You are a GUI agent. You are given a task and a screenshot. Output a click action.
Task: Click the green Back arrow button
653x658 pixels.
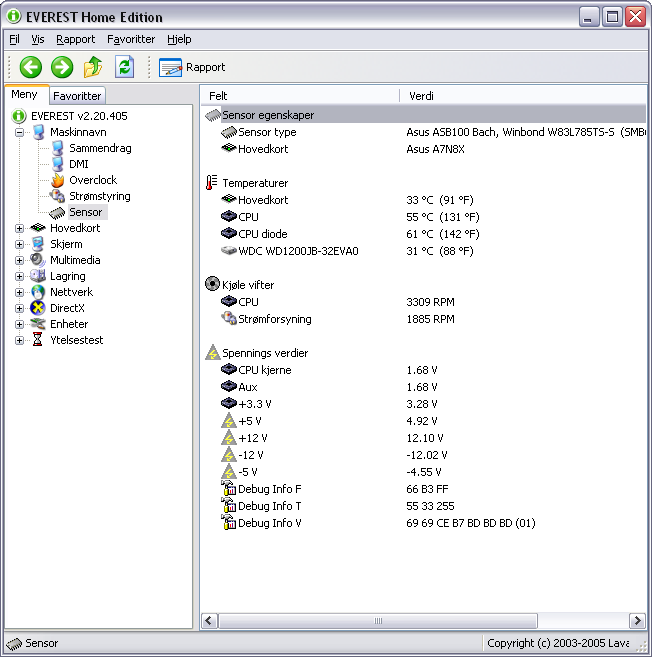coord(31,67)
